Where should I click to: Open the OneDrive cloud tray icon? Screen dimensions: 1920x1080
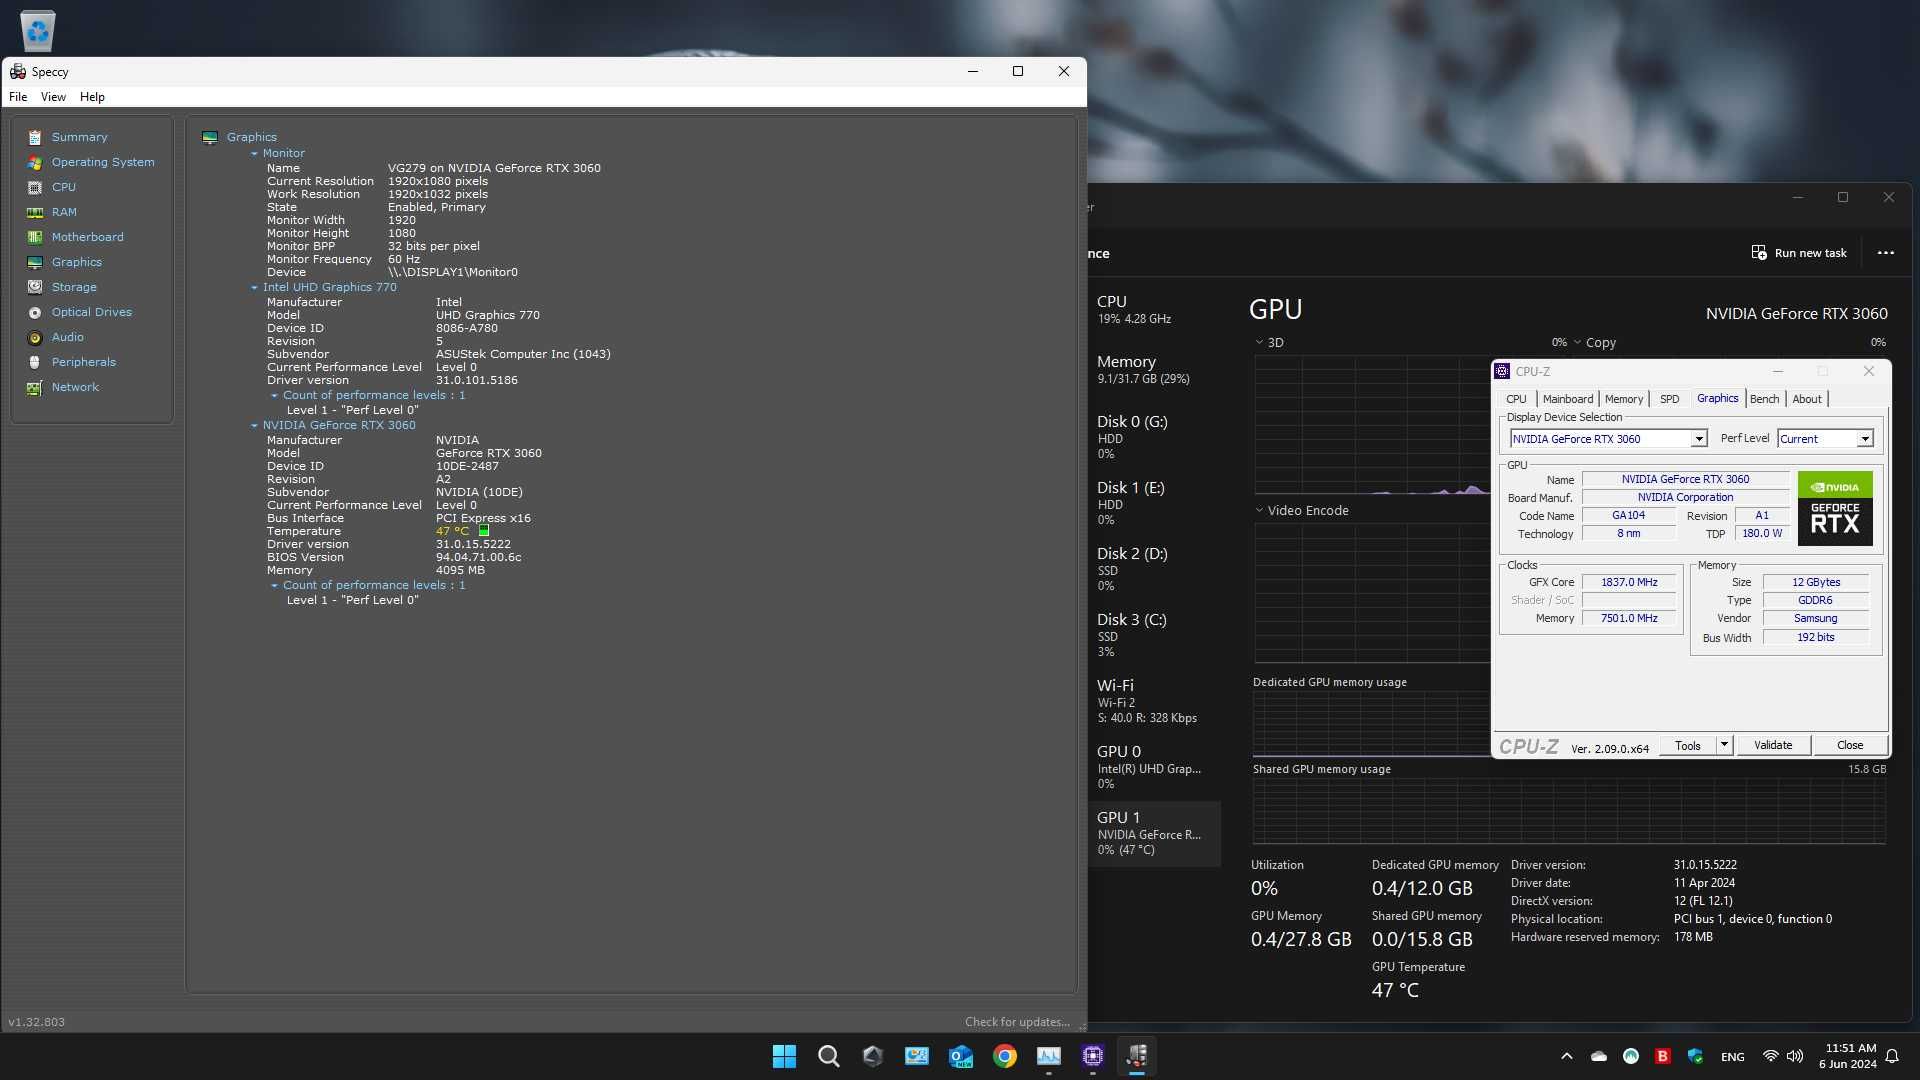pyautogui.click(x=1599, y=1056)
